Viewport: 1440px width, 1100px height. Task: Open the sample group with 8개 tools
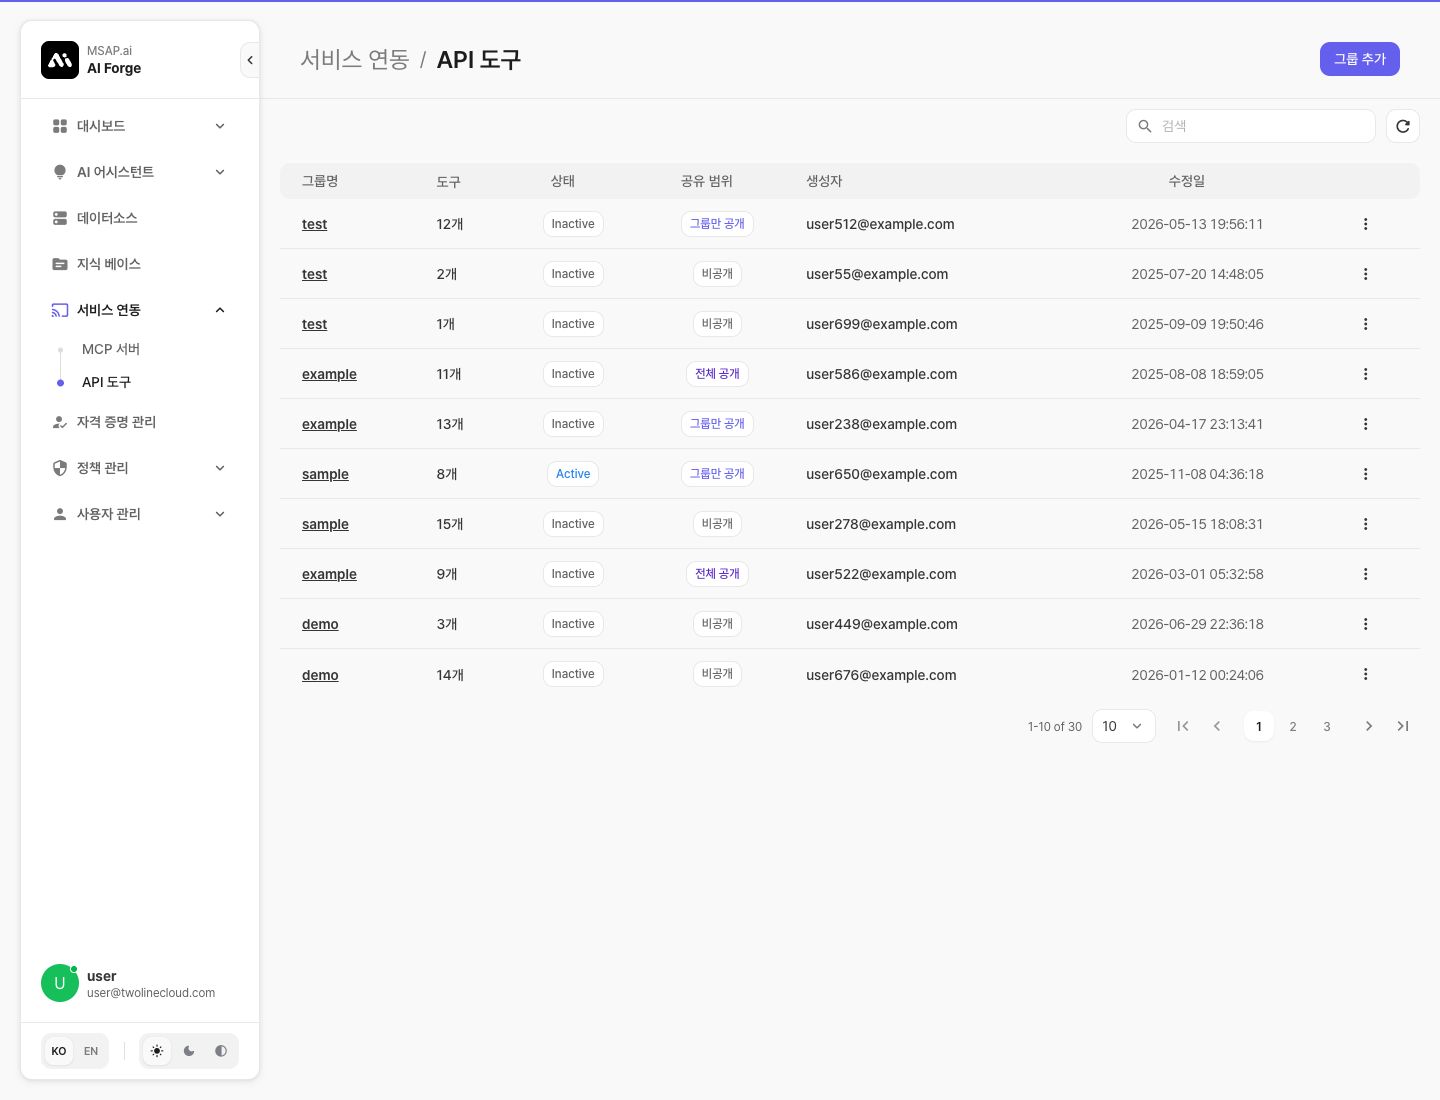coord(325,474)
